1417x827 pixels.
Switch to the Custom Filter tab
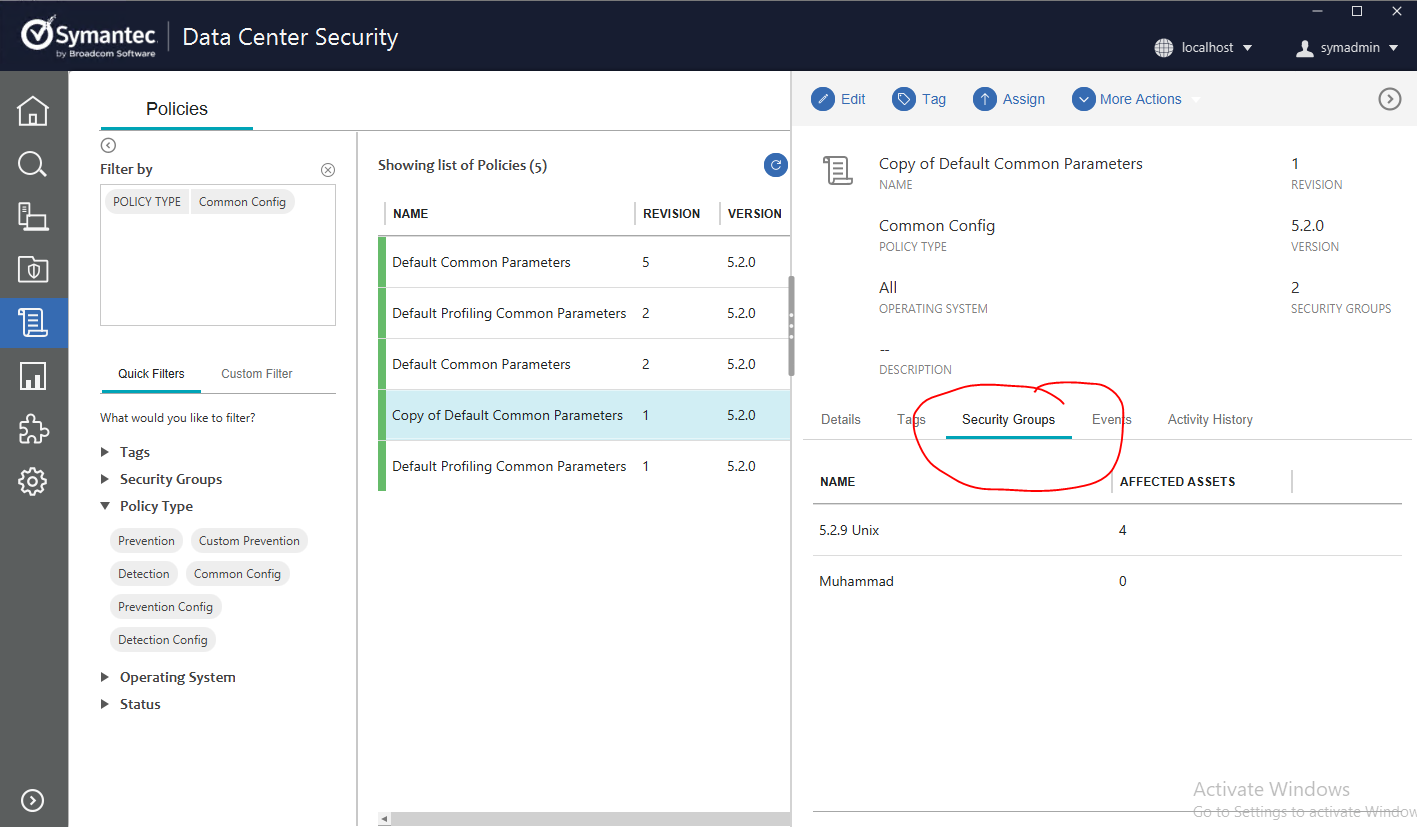(257, 374)
